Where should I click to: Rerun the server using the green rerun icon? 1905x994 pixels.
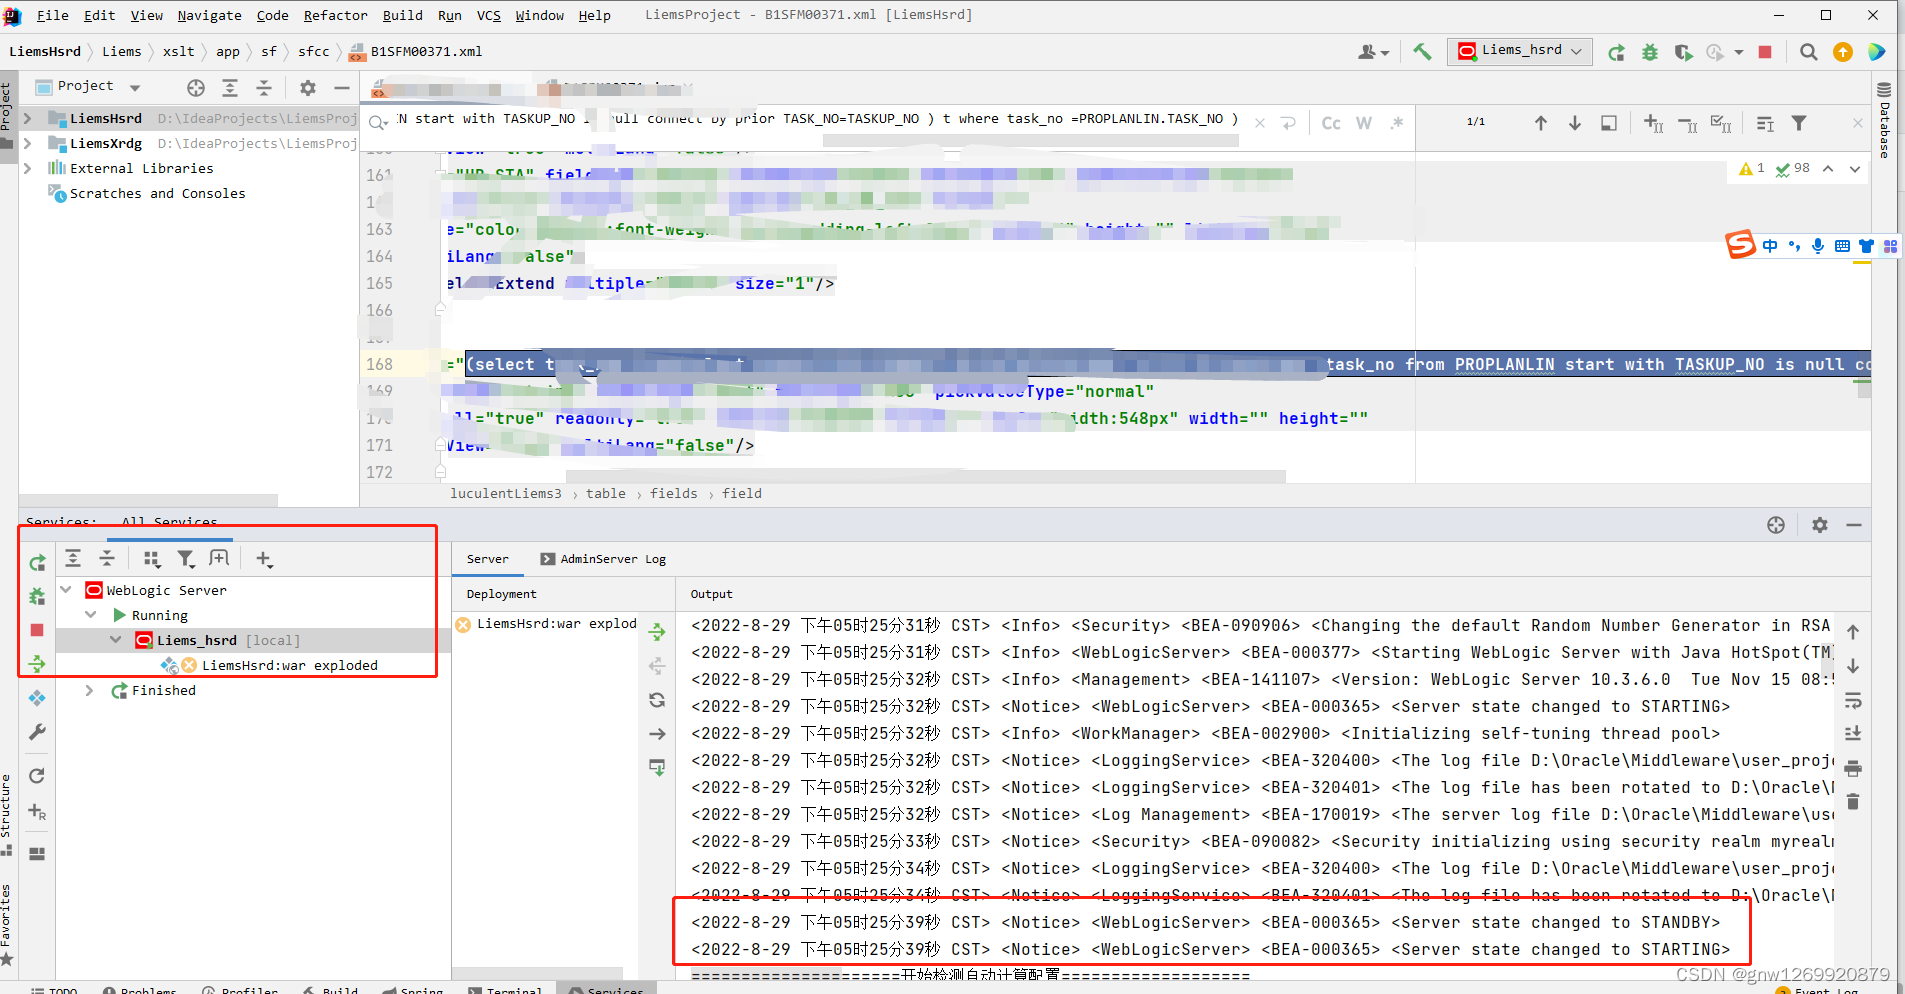coord(37,562)
